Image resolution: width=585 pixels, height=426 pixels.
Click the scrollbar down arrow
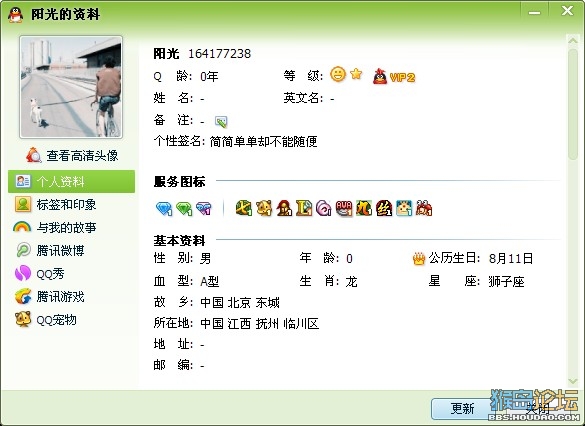coord(573,381)
